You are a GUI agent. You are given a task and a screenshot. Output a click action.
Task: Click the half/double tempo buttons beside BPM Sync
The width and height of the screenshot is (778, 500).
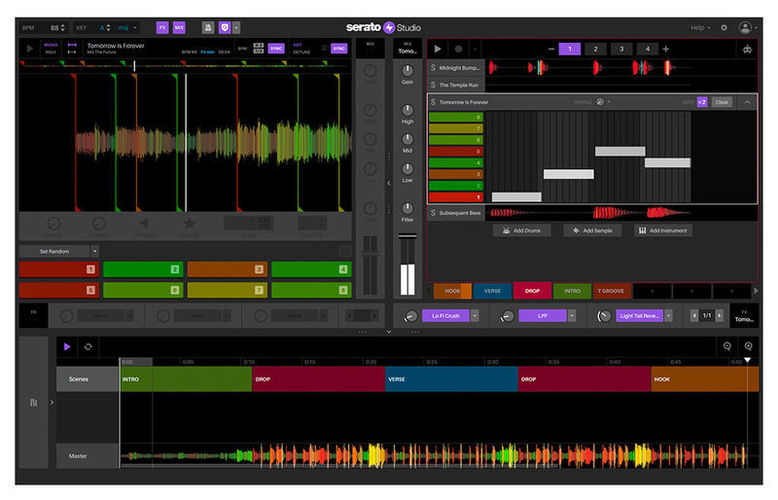point(259,48)
